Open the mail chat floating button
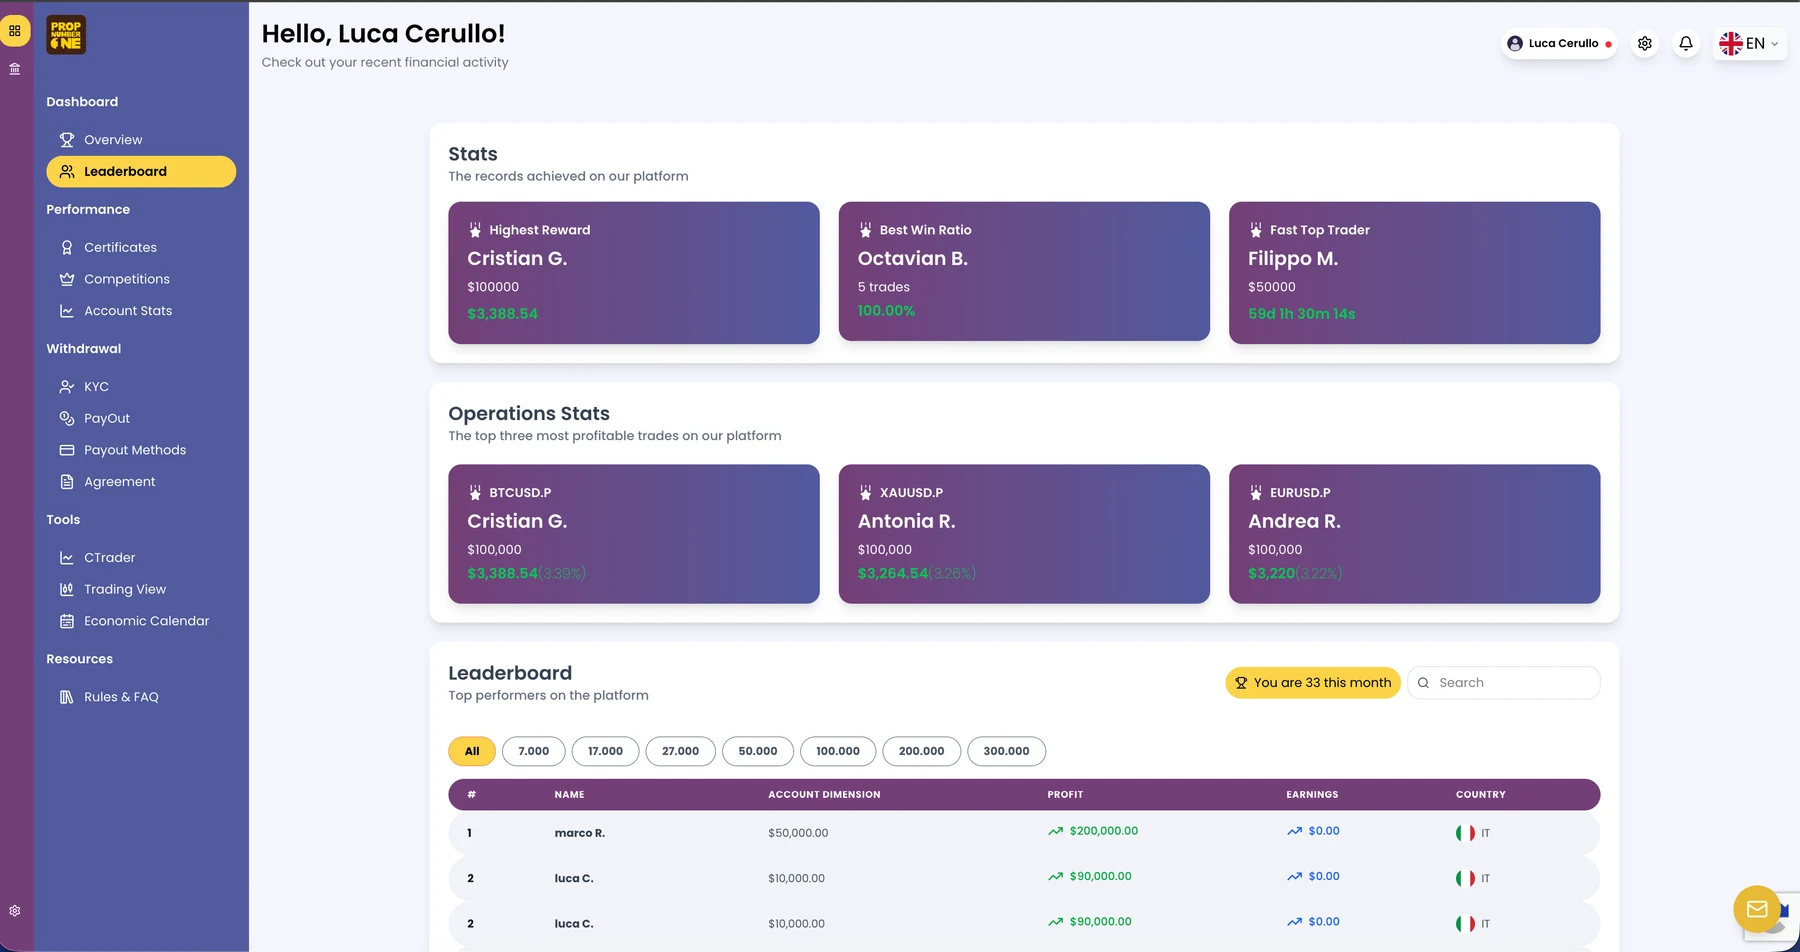 pyautogui.click(x=1757, y=909)
